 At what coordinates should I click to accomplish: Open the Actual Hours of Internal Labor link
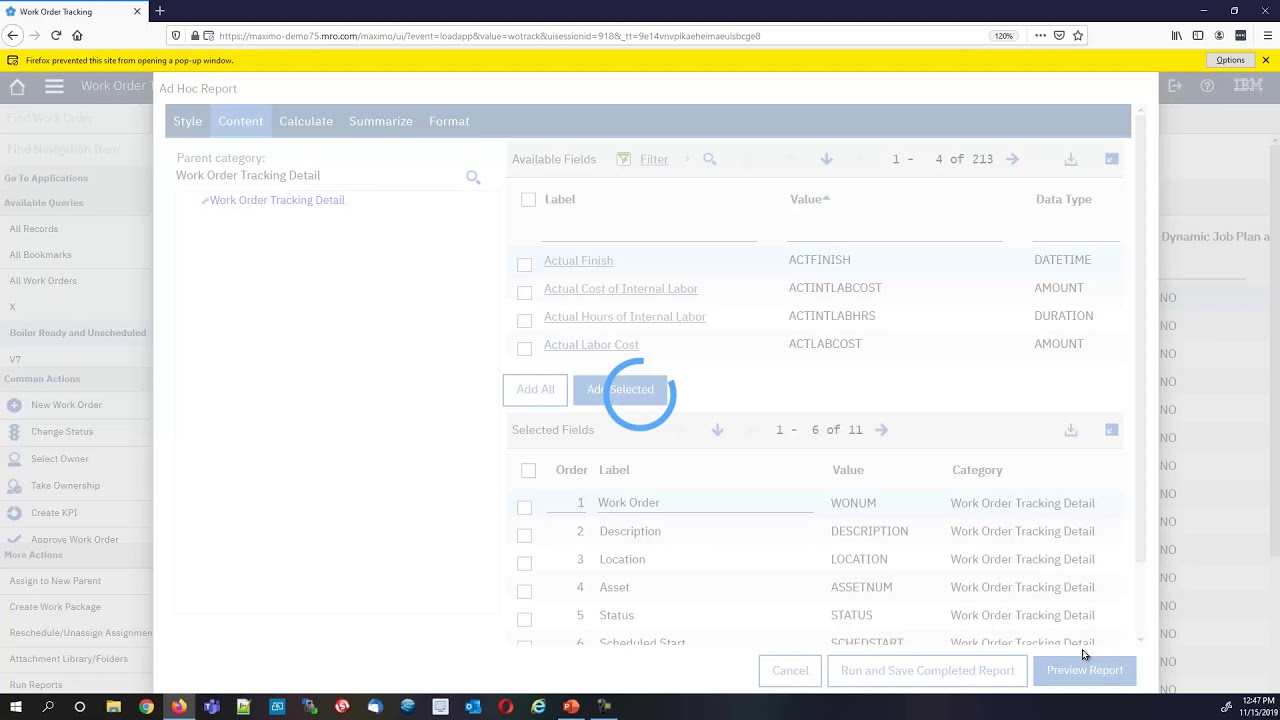625,316
